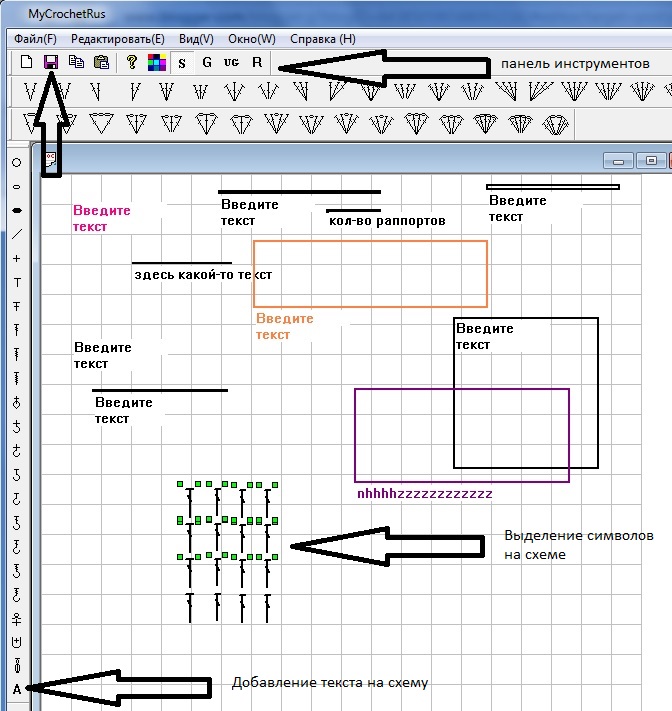
Task: Toggle the S mode button
Action: 182,63
